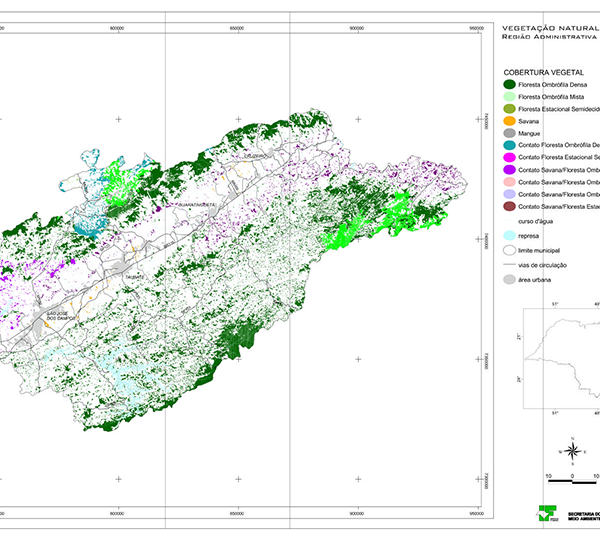Click the Savana legend label
The width and height of the screenshot is (600, 541).
tap(528, 121)
